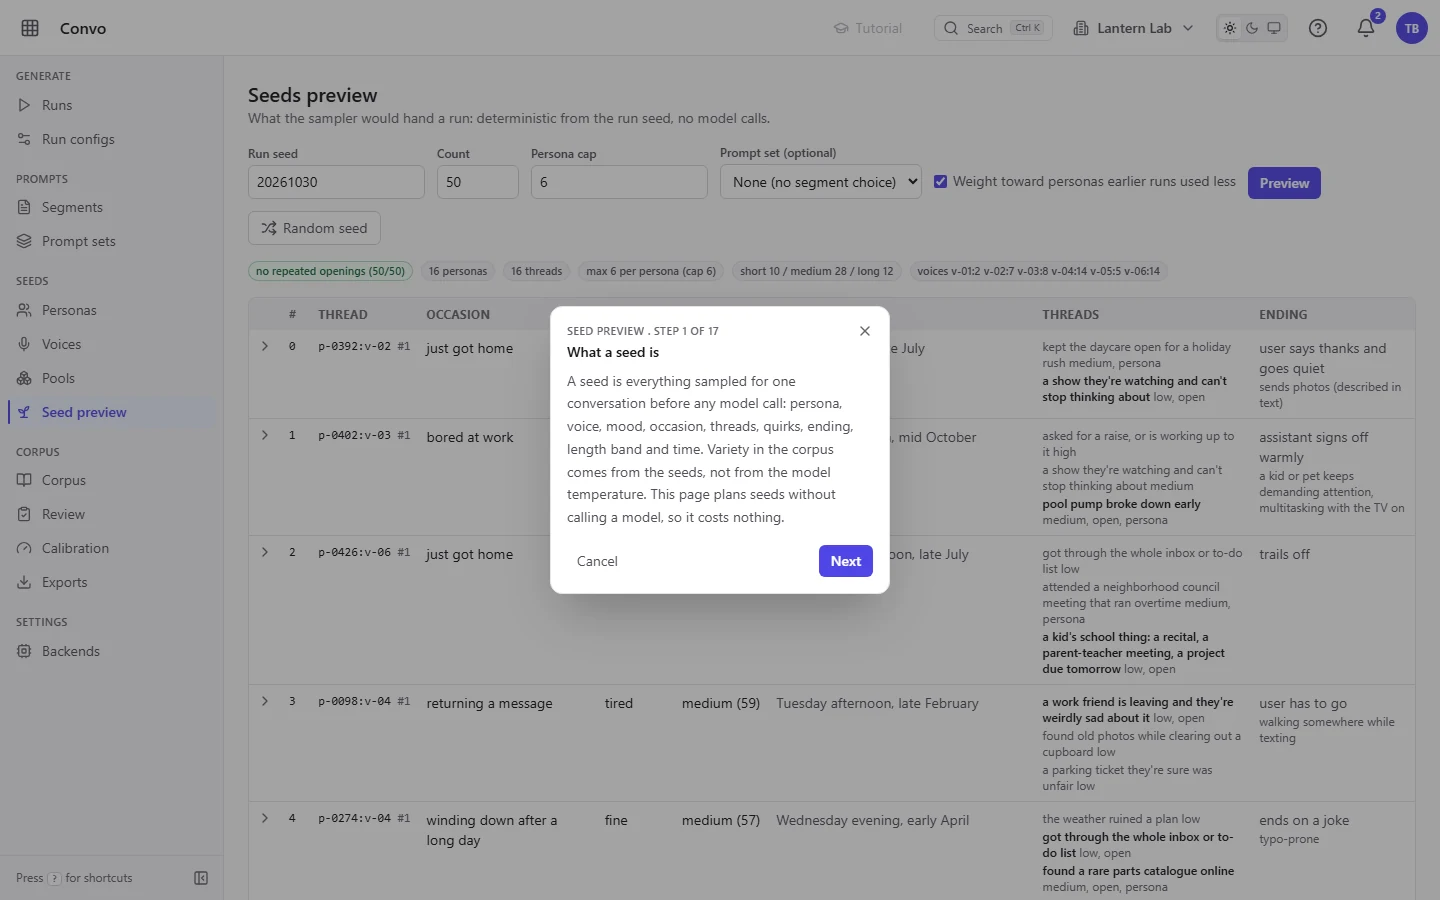
Task: Switch to system theme monitor icon
Action: click(1274, 28)
